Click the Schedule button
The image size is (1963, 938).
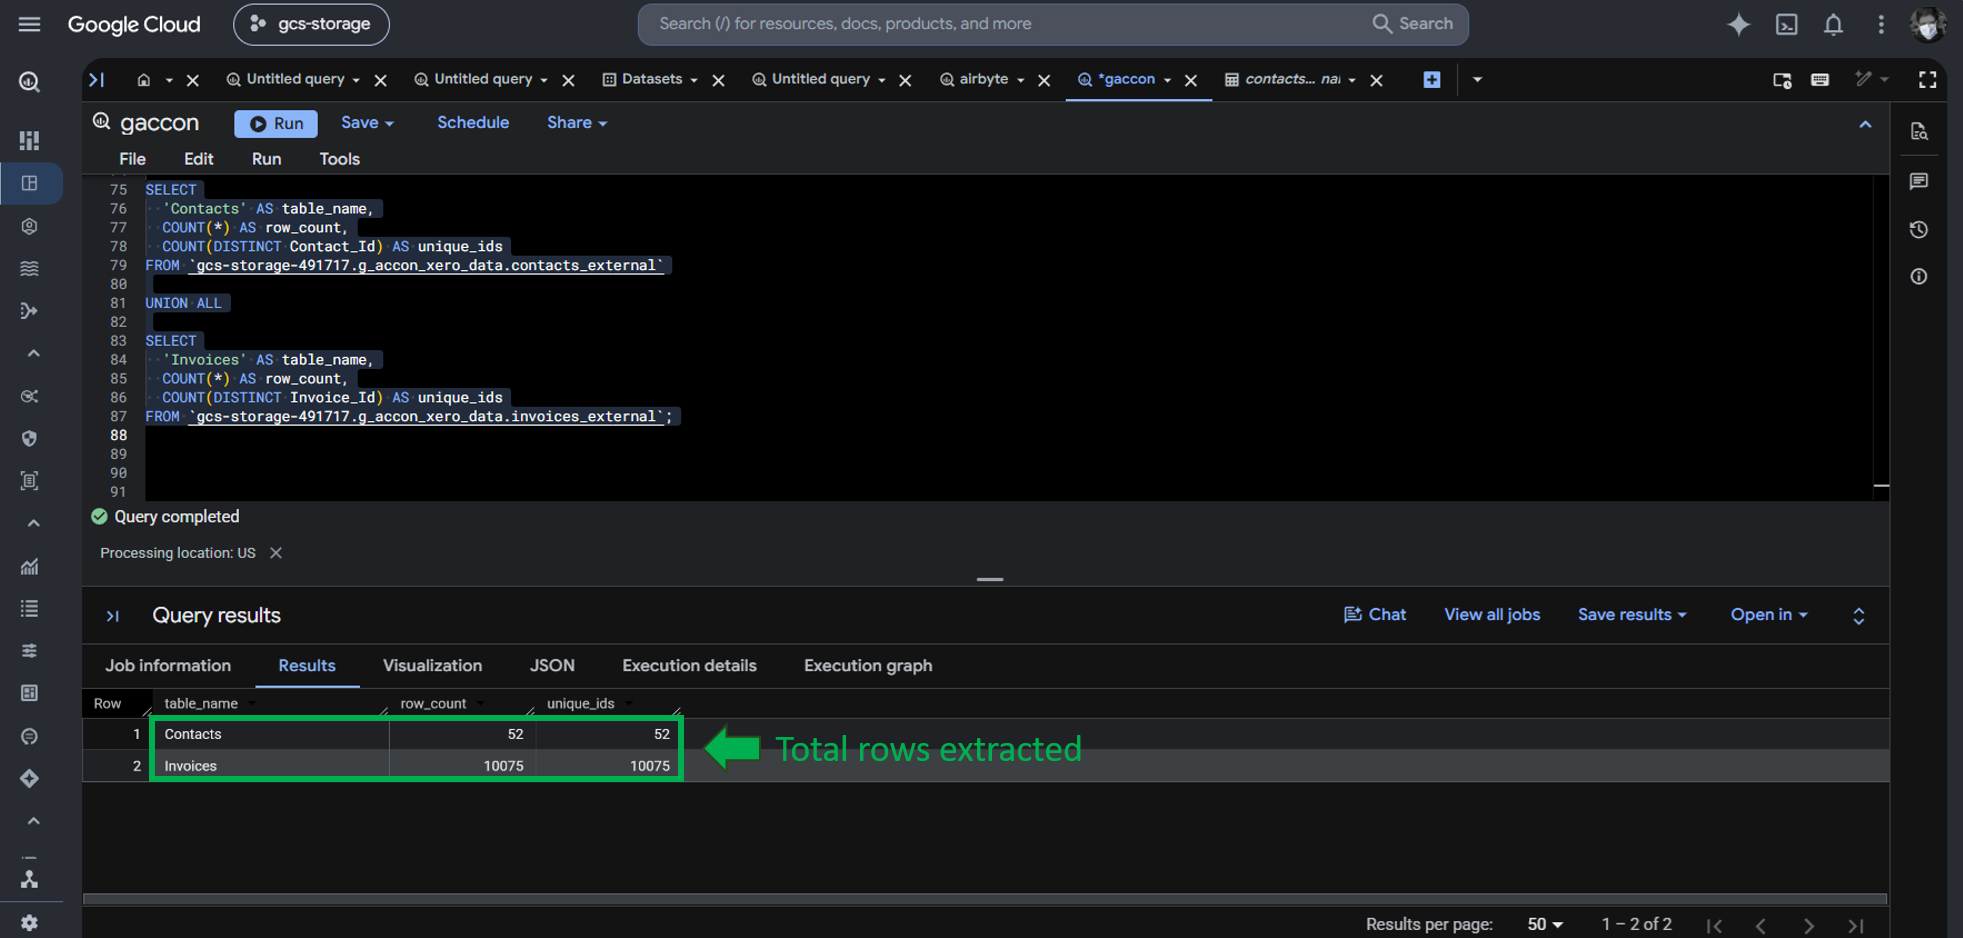click(x=473, y=123)
